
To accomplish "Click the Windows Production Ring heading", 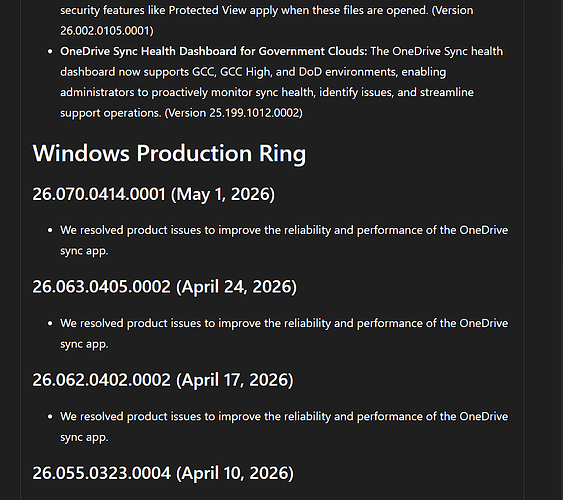I will pos(169,153).
